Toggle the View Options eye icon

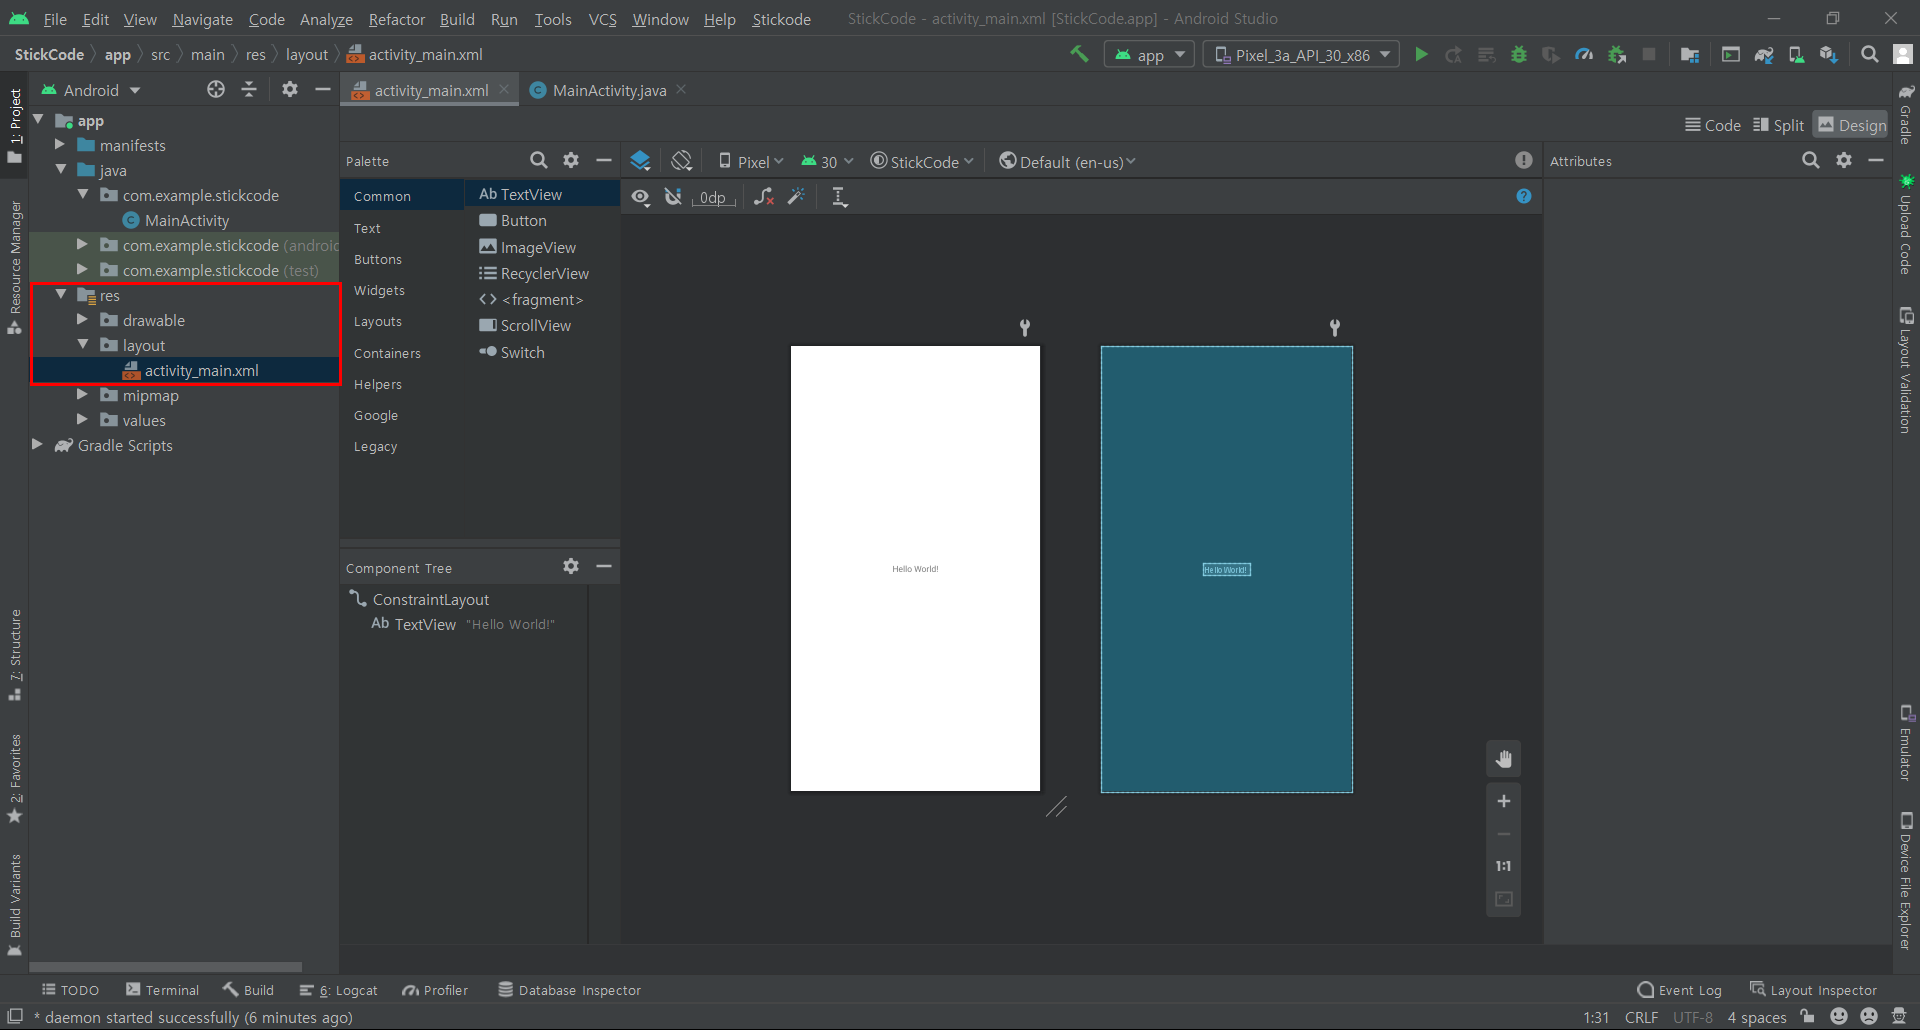(641, 197)
